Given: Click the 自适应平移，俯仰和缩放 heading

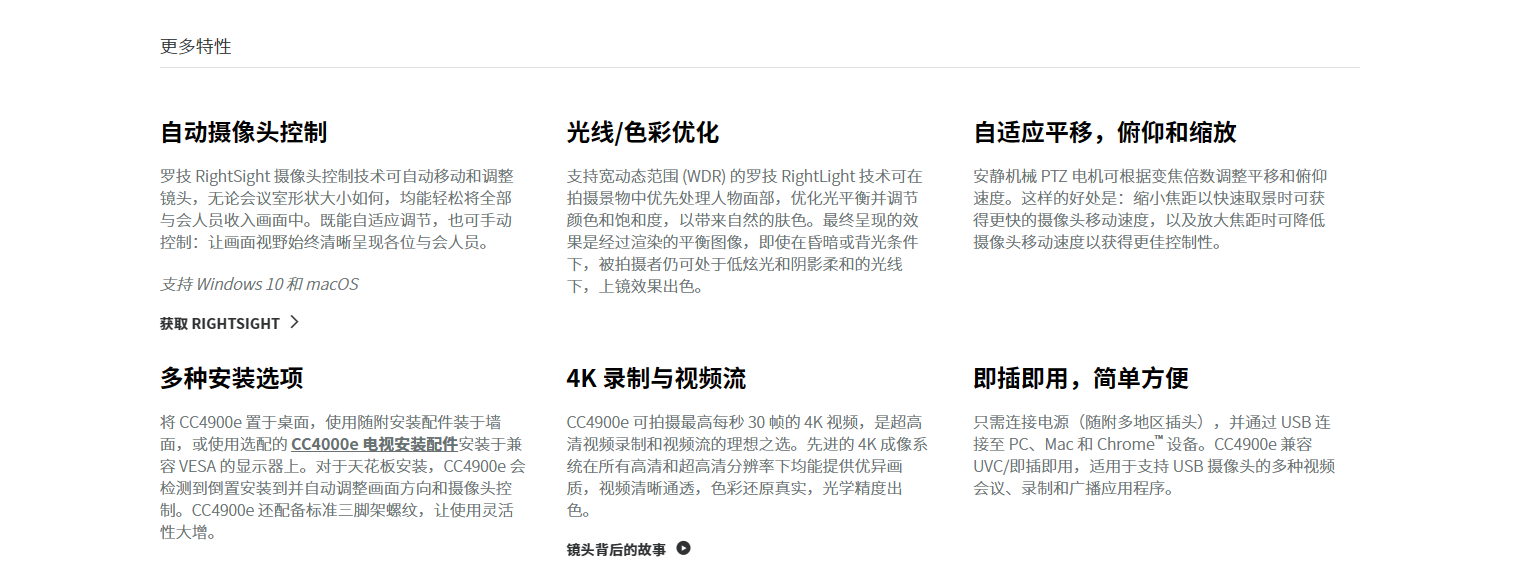Looking at the screenshot, I should [1105, 132].
